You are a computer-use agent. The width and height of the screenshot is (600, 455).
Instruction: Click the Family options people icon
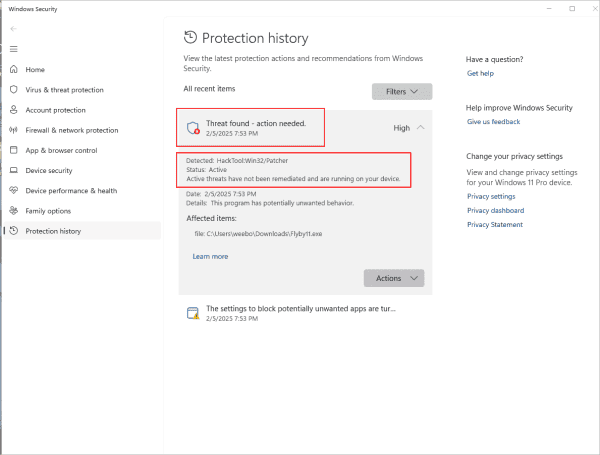(14, 210)
